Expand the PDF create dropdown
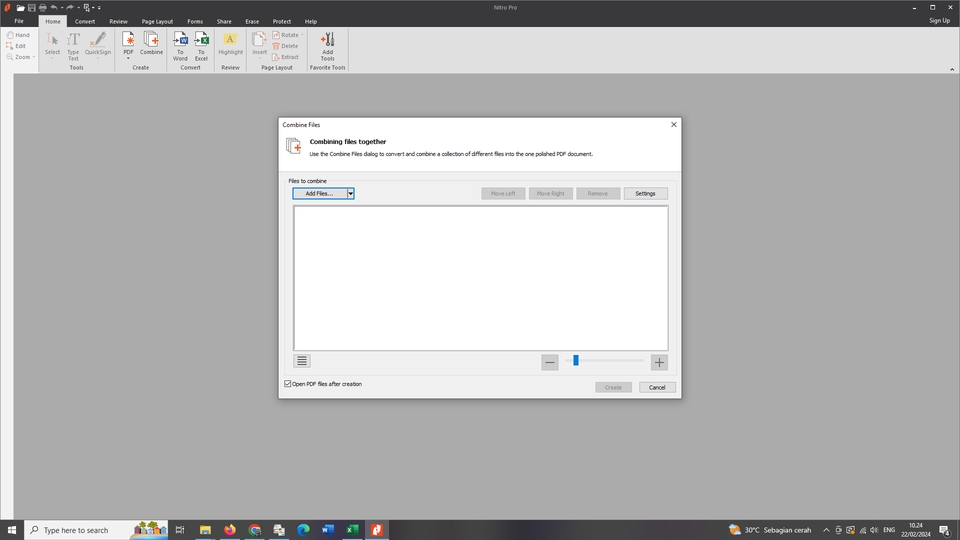 (x=128, y=59)
